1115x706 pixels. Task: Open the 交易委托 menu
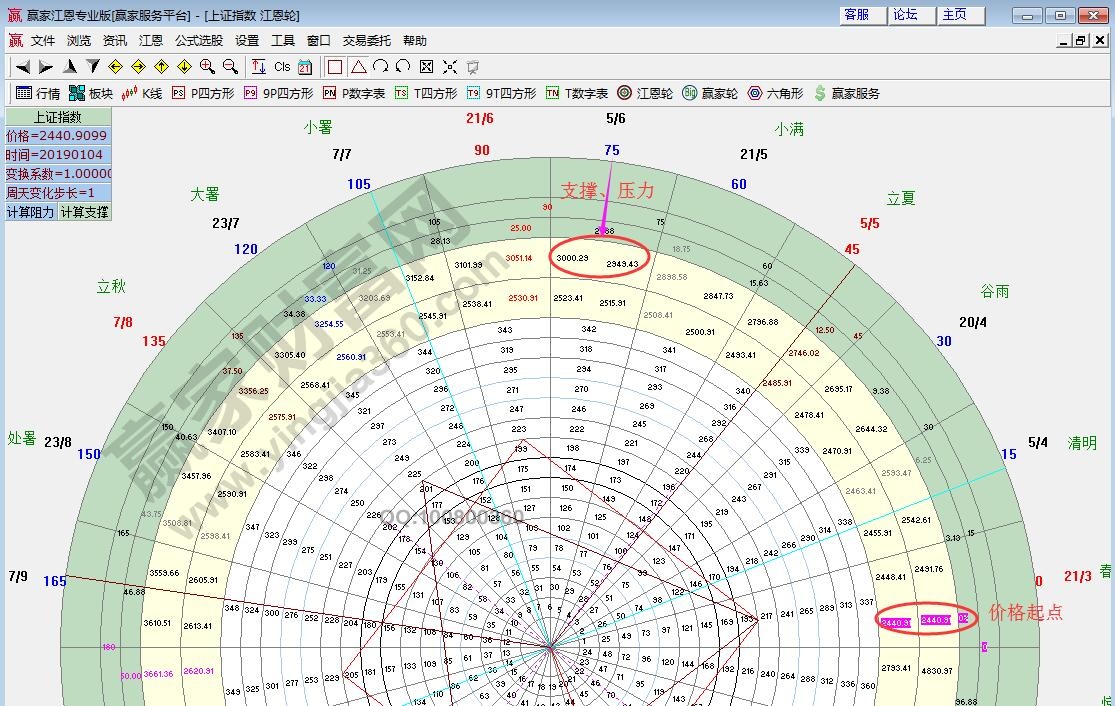pyautogui.click(x=366, y=41)
